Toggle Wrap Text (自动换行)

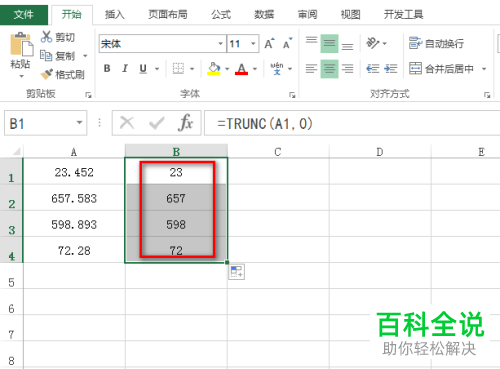[436, 43]
